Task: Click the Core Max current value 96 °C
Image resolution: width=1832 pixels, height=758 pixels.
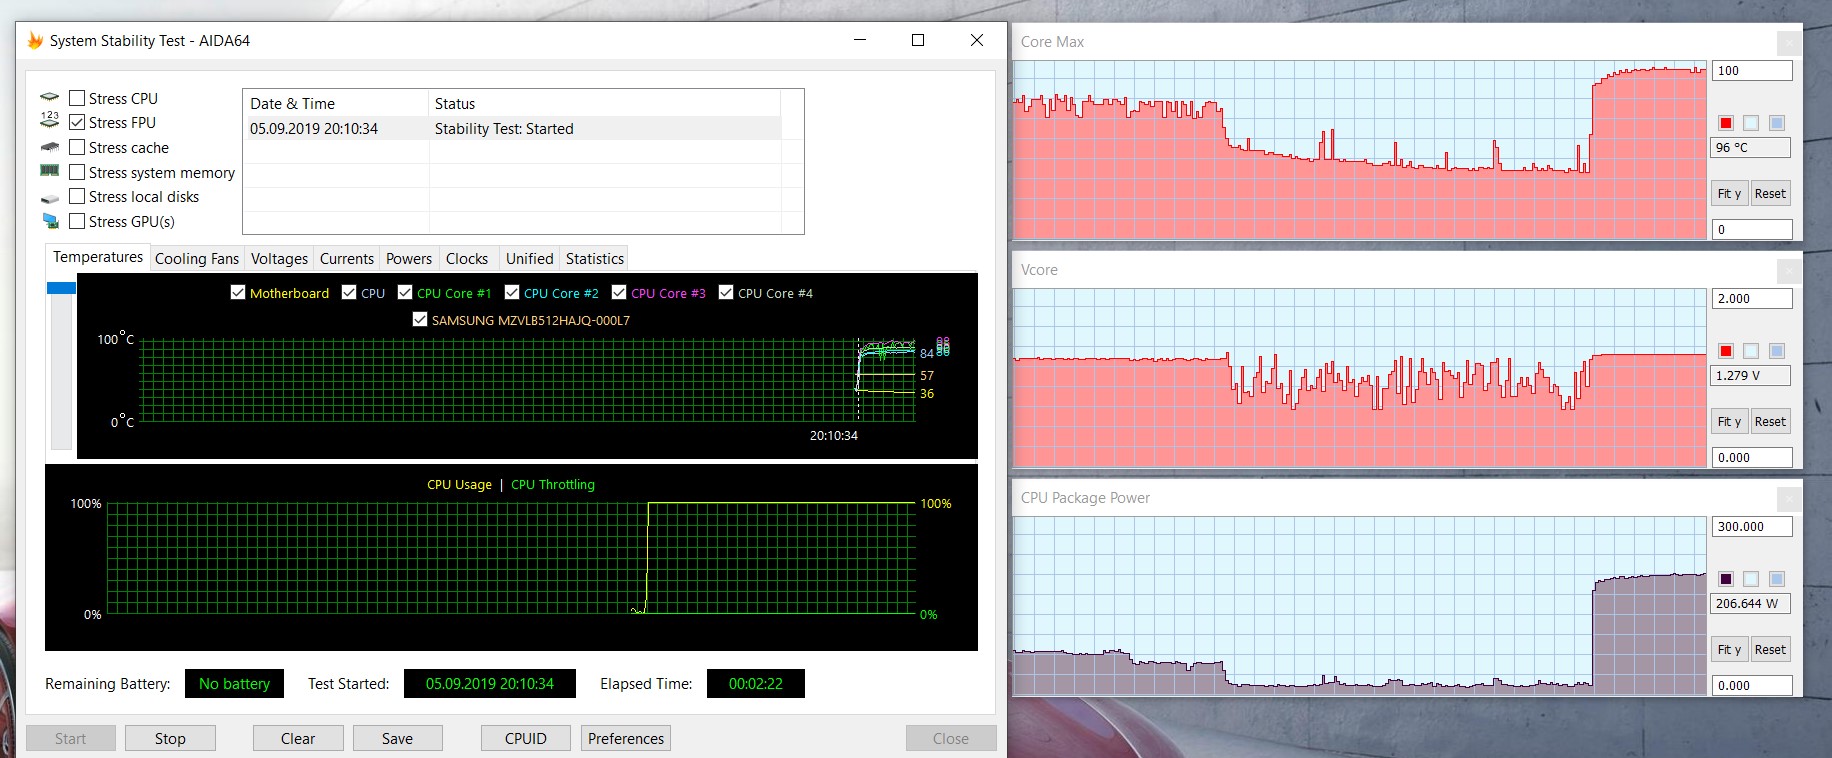Action: (x=1752, y=147)
